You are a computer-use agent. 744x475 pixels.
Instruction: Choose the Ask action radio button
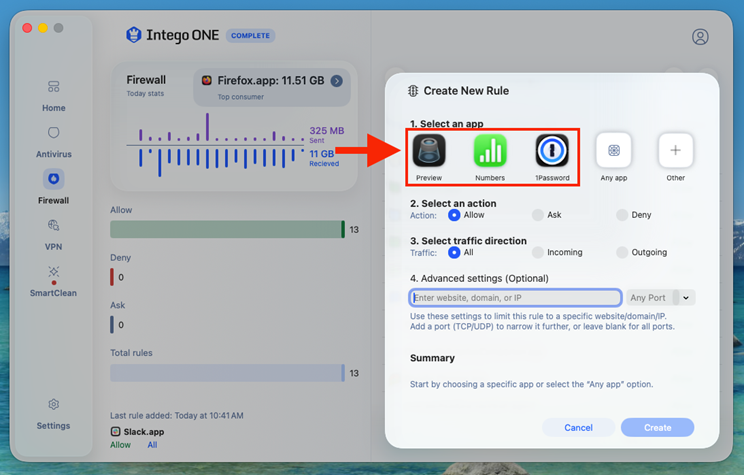pos(538,215)
